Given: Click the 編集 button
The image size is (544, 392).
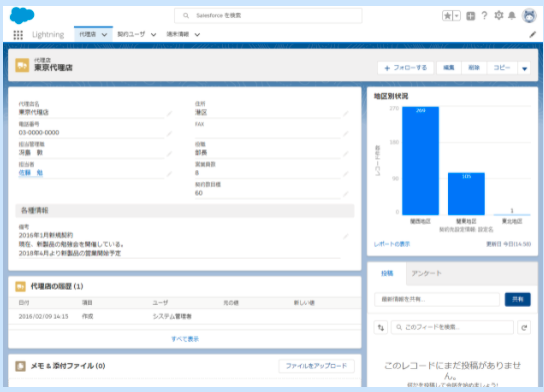Looking at the screenshot, I should pyautogui.click(x=449, y=68).
